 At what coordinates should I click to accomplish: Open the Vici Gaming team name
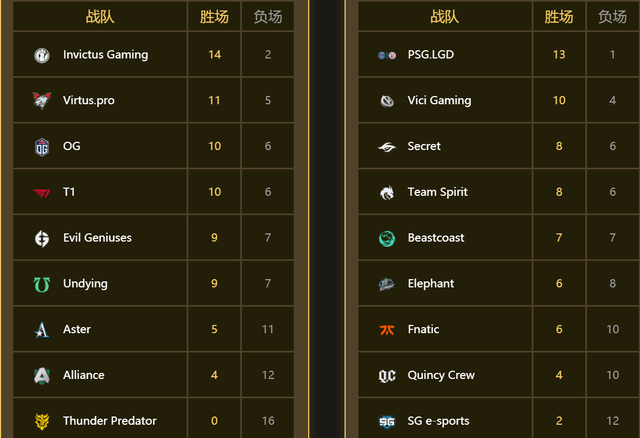439,100
